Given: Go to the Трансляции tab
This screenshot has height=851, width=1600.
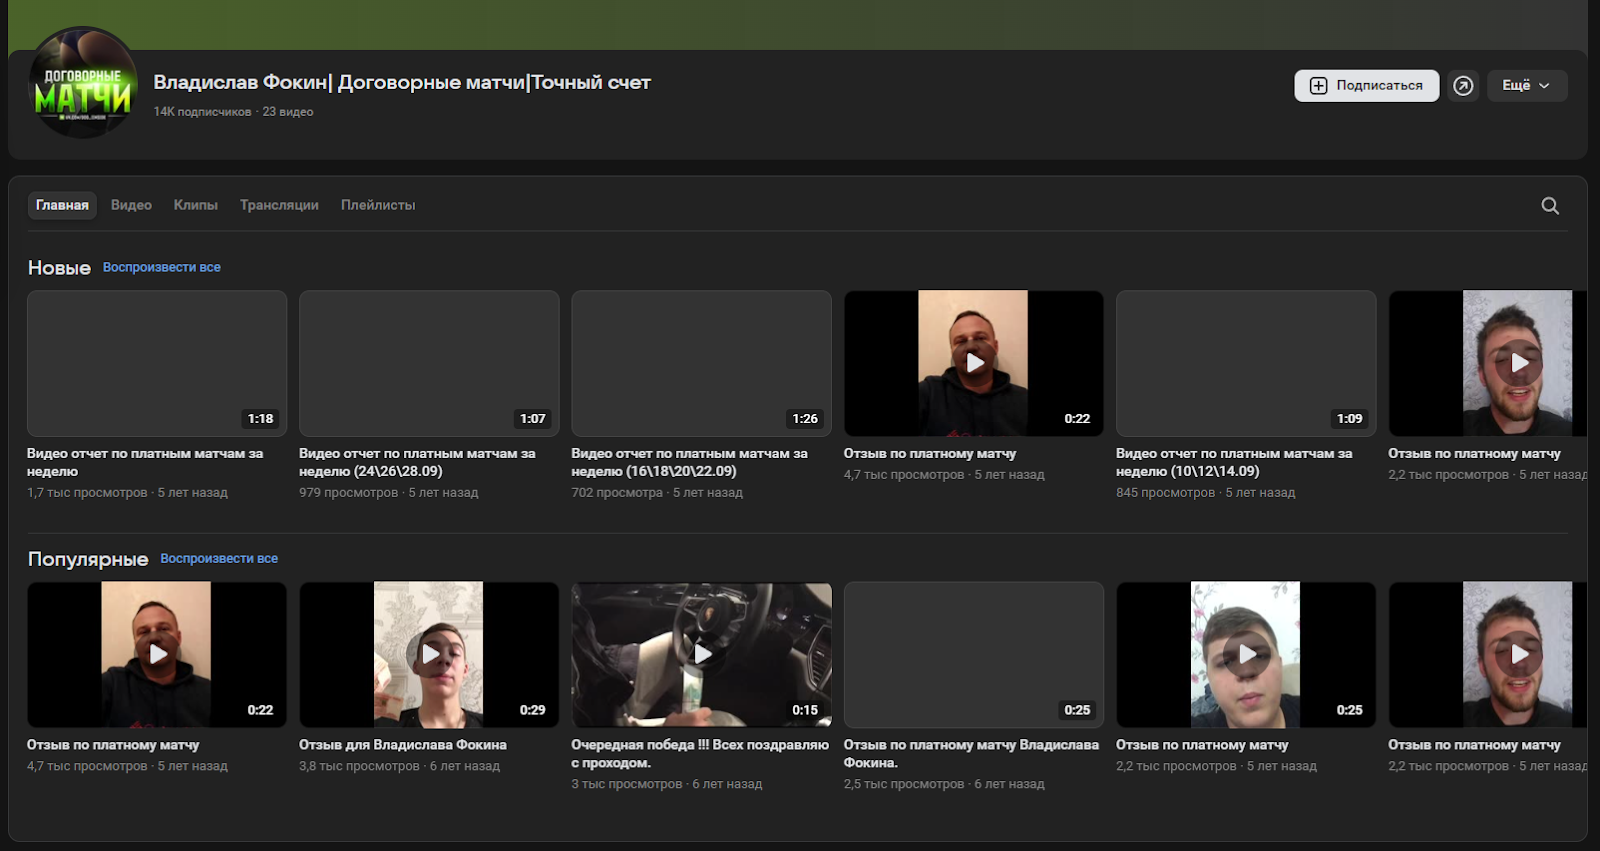Looking at the screenshot, I should (x=279, y=205).
